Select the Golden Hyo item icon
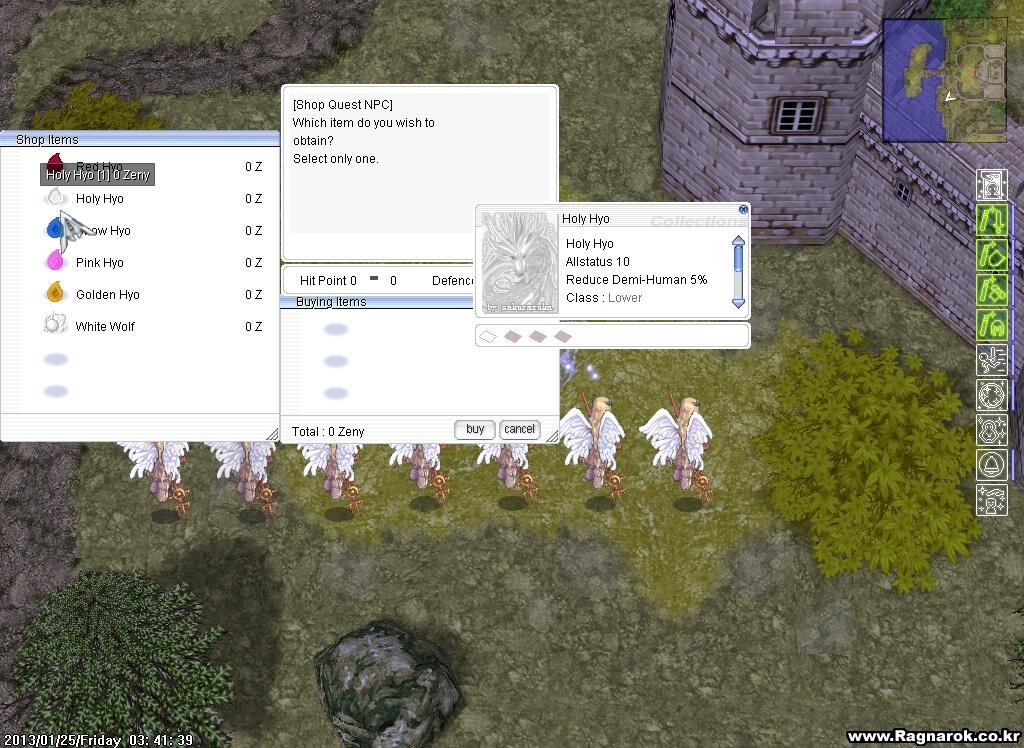 point(56,293)
